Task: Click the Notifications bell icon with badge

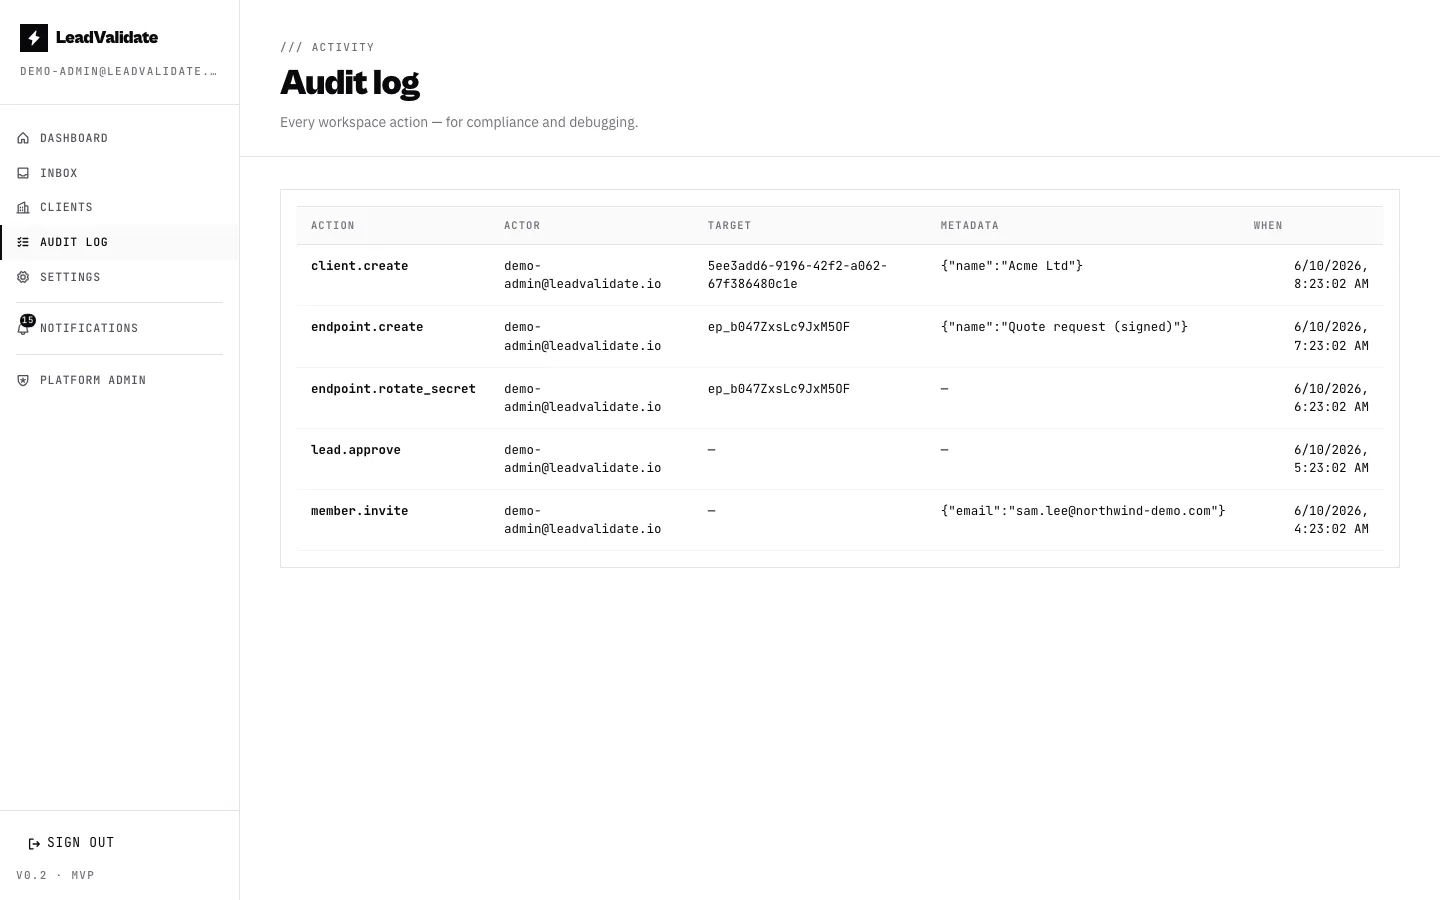Action: 24,326
